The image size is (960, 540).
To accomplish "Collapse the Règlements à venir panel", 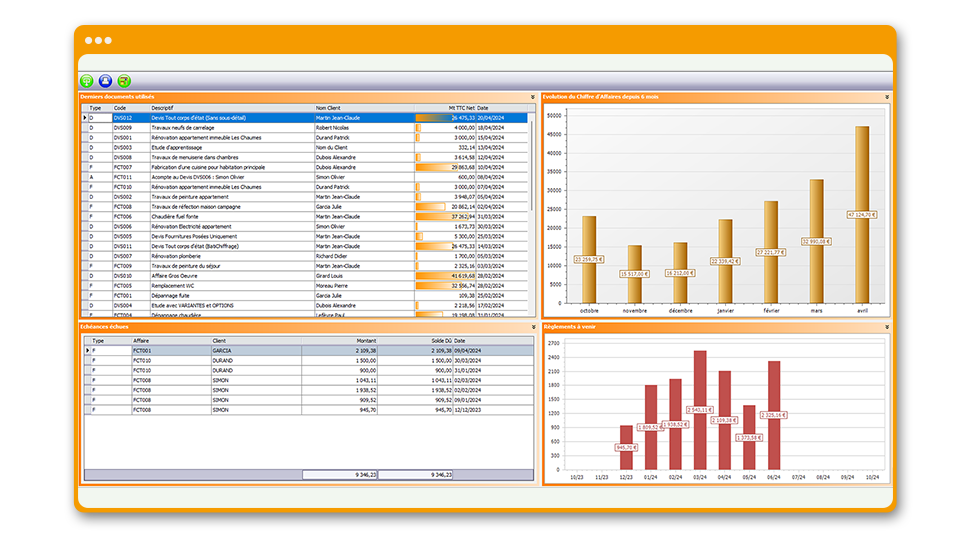I will 886,327.
